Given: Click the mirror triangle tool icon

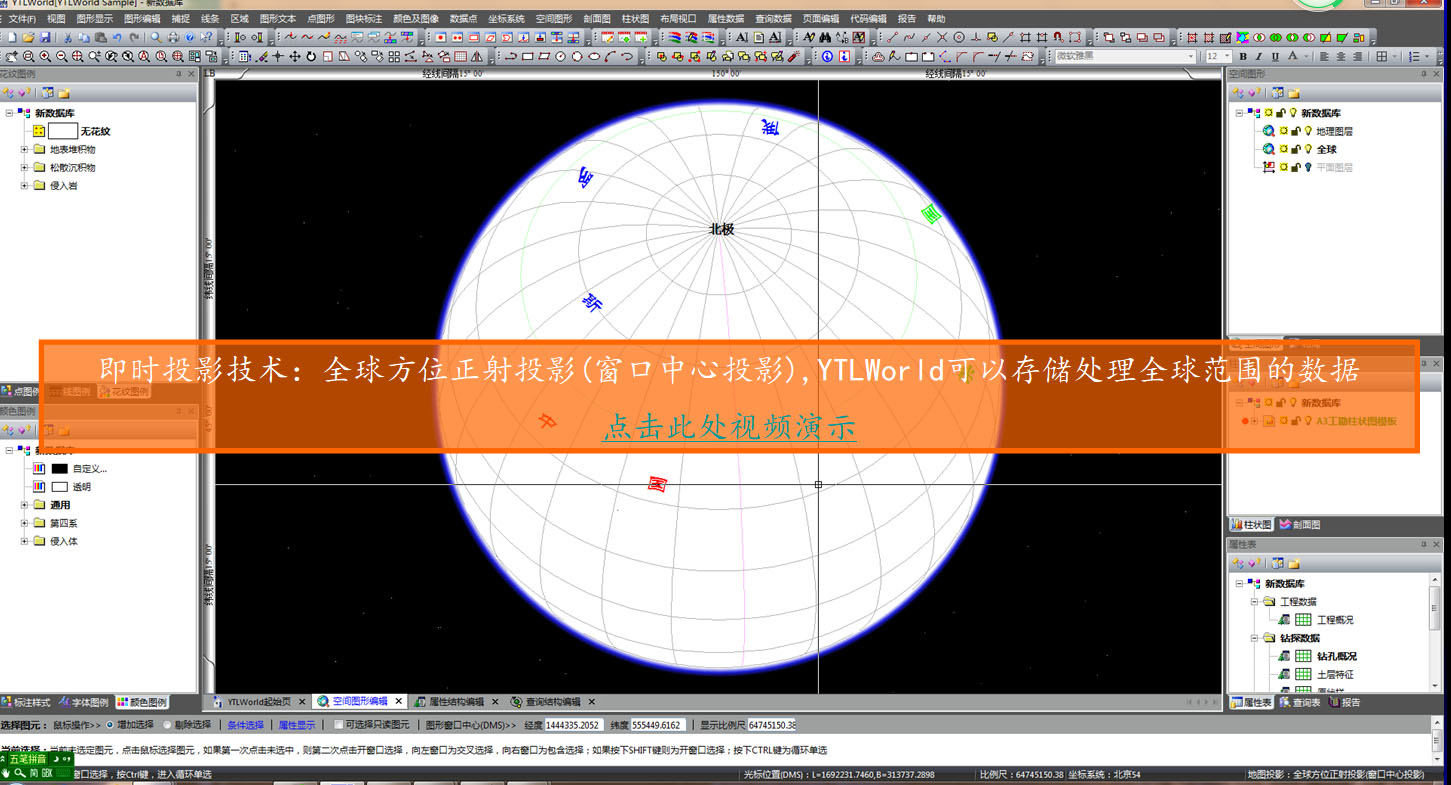Looking at the screenshot, I should 477,56.
